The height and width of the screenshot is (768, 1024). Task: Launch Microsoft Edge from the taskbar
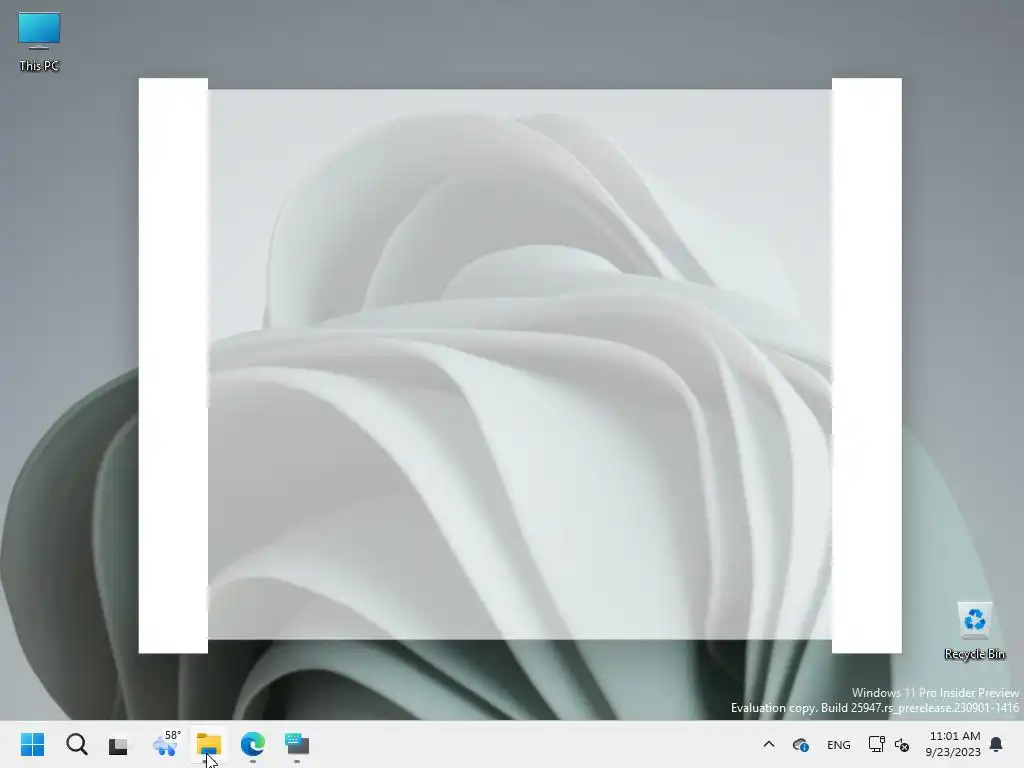coord(253,744)
